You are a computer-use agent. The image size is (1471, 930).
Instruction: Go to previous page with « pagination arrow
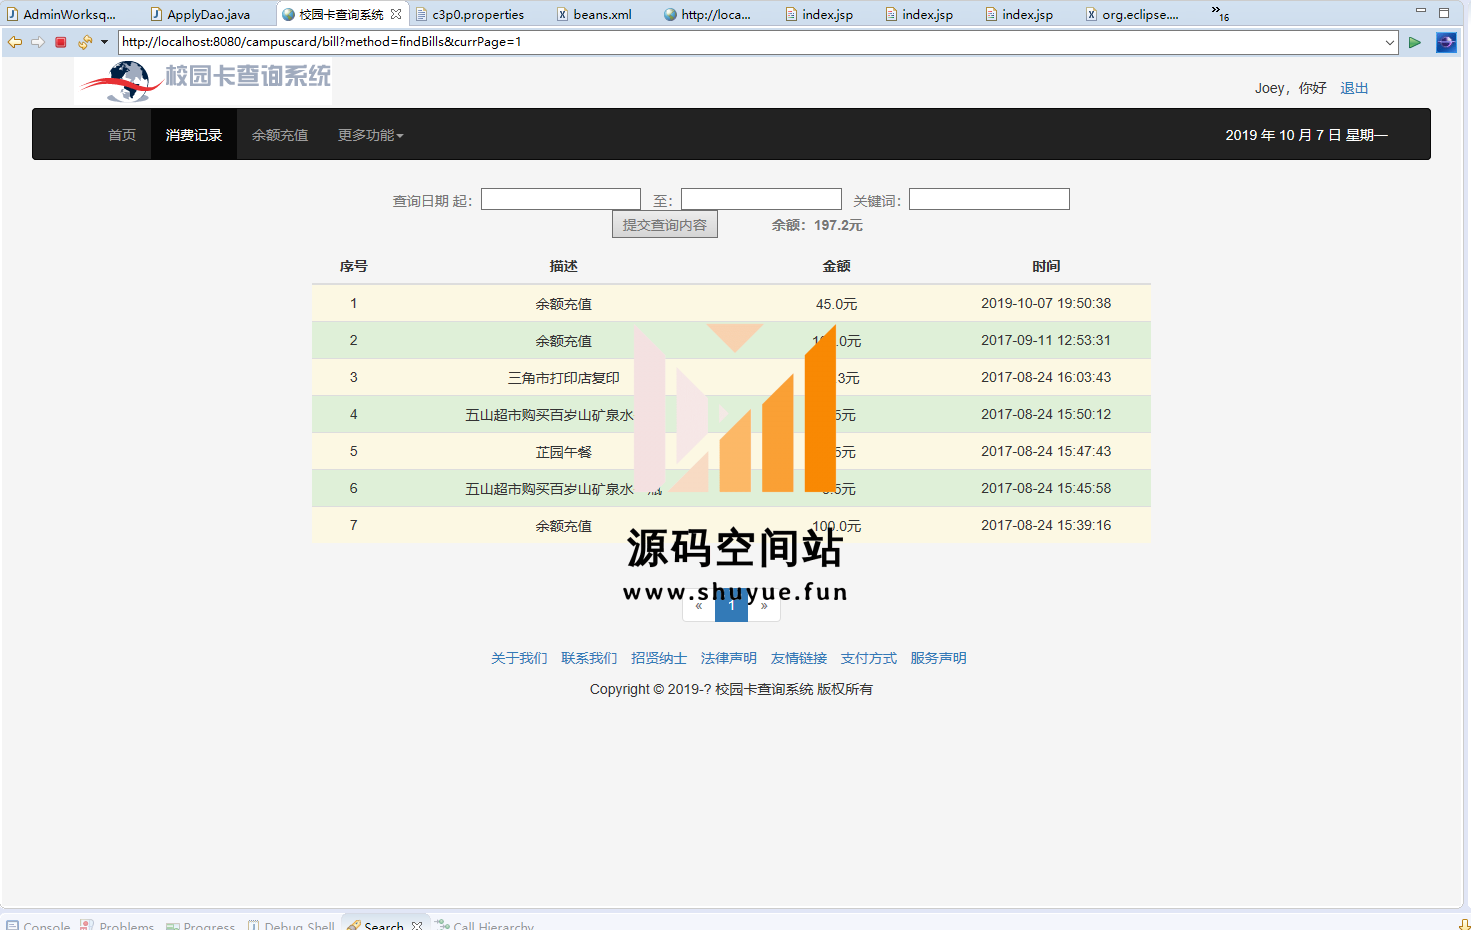(x=699, y=605)
